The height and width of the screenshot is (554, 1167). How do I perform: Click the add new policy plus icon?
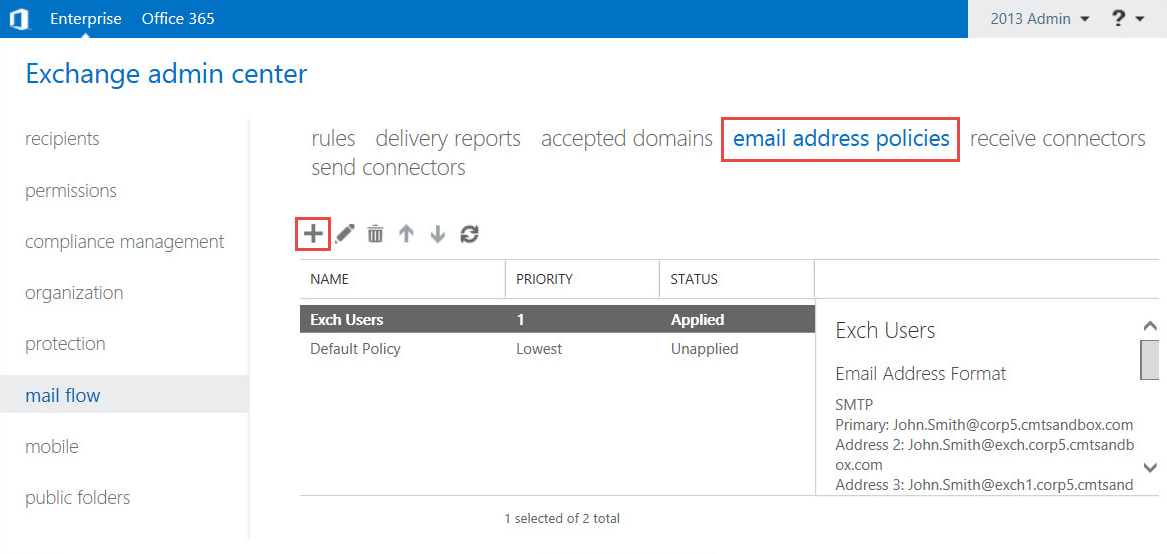[x=313, y=234]
